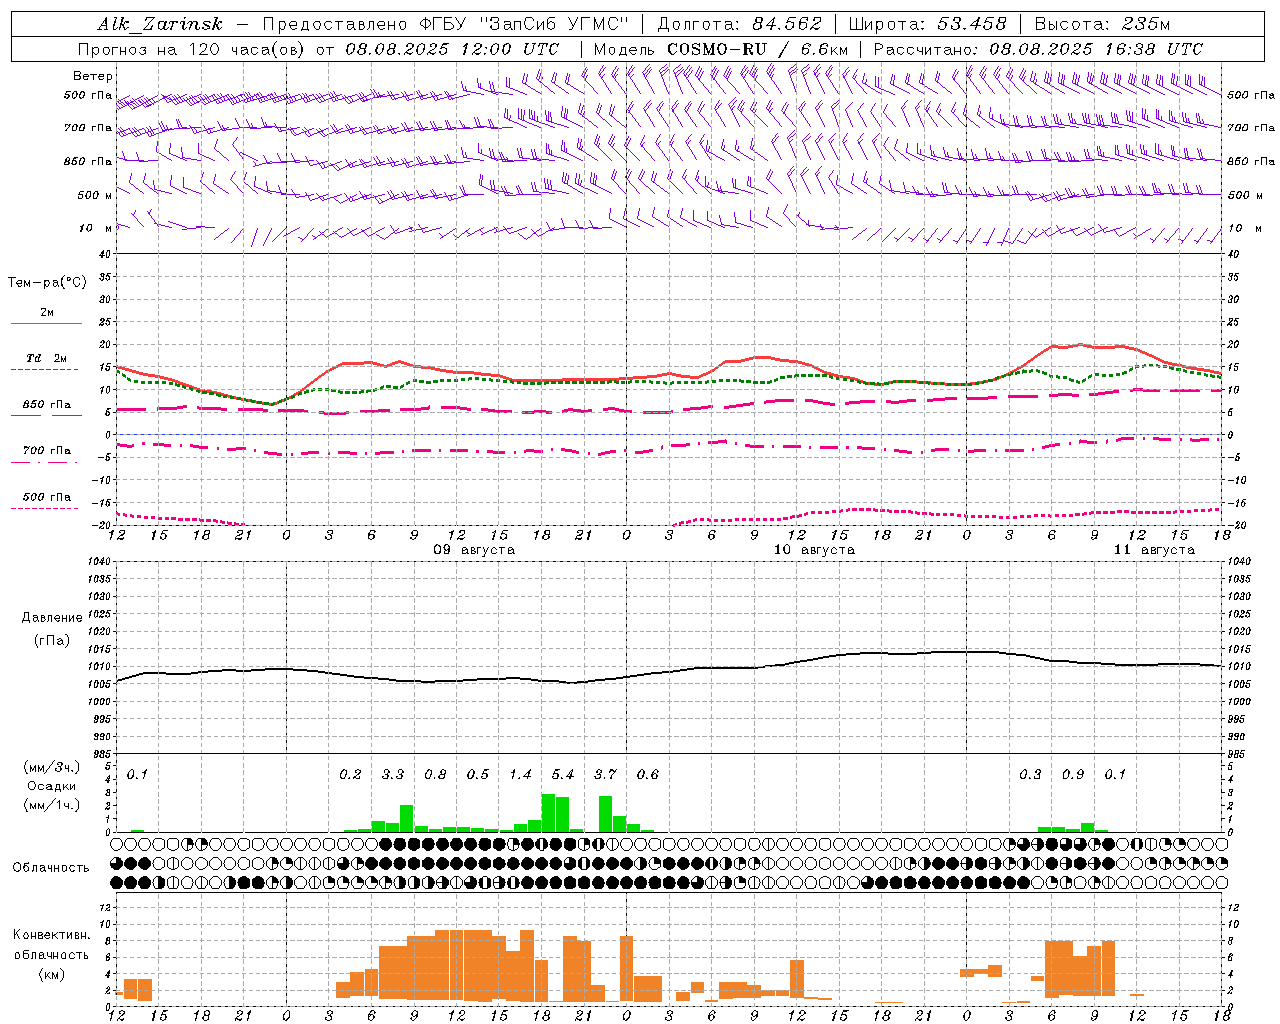Screen dimensions: 1280x1024
Task: Click the 09 августа date label
Action: click(x=474, y=550)
